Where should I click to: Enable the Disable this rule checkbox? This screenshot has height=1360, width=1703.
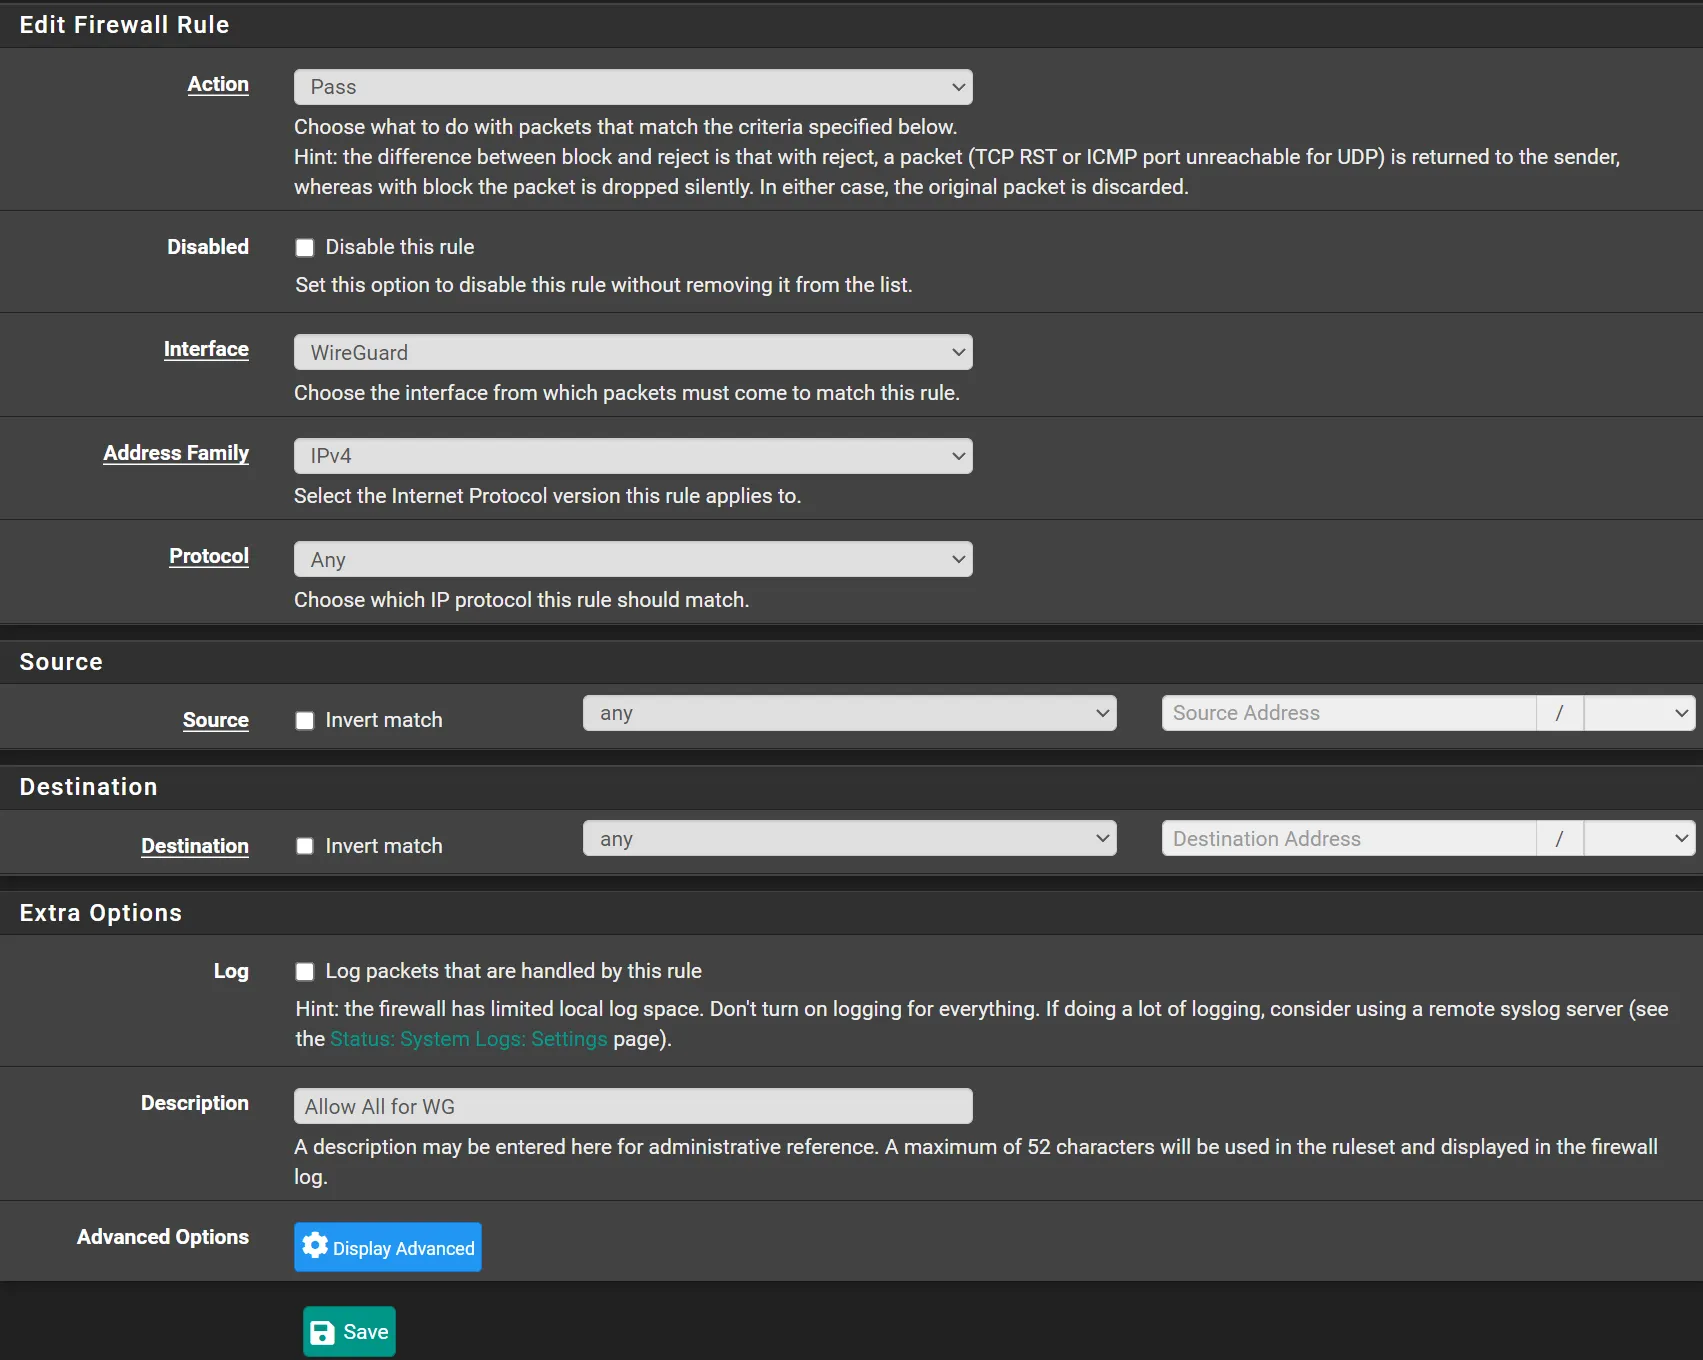tap(305, 248)
